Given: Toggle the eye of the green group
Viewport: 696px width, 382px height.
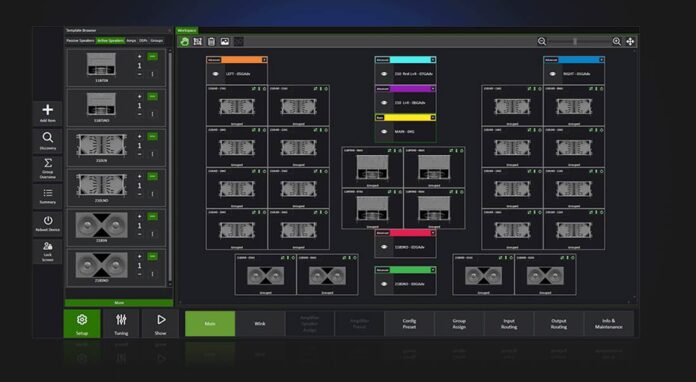Looking at the screenshot, I should [x=384, y=284].
